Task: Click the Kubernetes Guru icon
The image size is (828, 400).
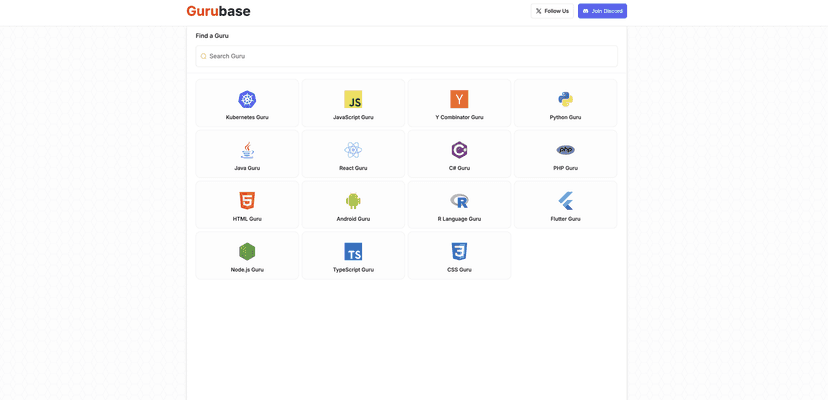Action: pos(247,99)
